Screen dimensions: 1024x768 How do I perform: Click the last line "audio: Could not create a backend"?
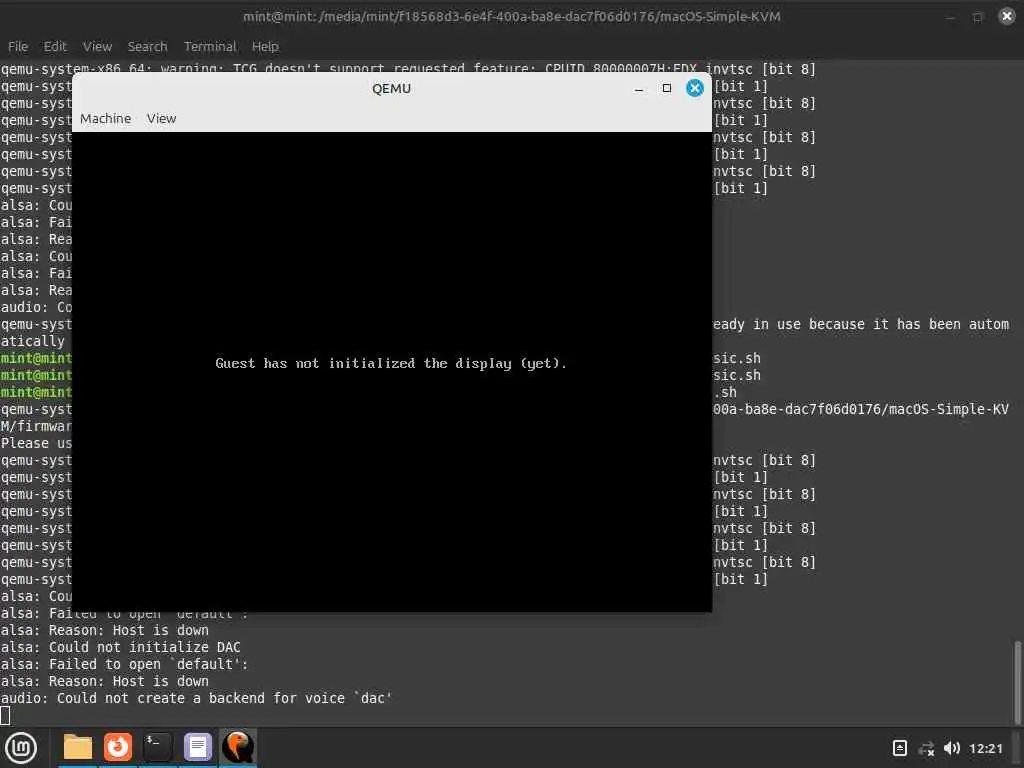click(196, 698)
